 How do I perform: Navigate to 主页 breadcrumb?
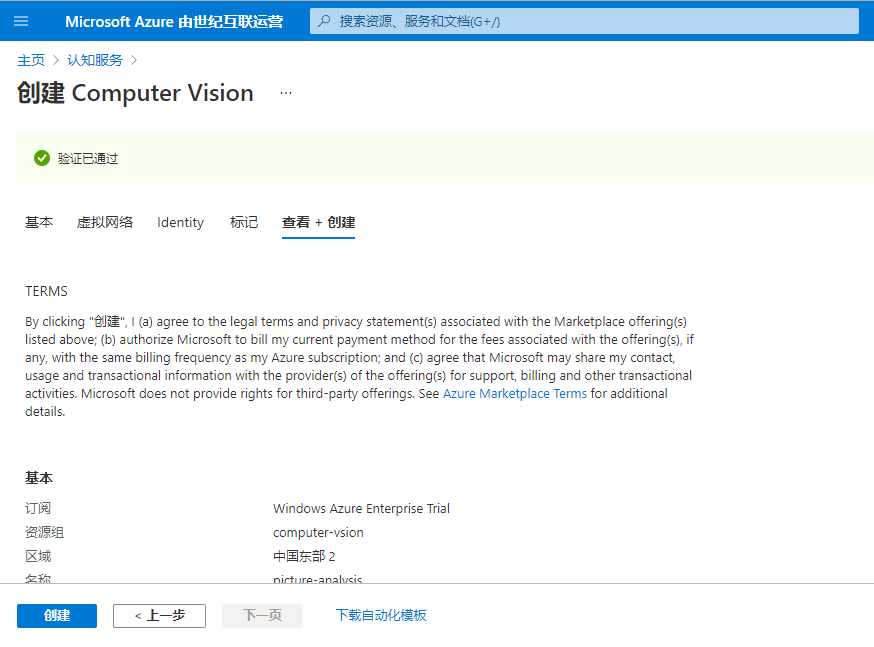pyautogui.click(x=31, y=60)
